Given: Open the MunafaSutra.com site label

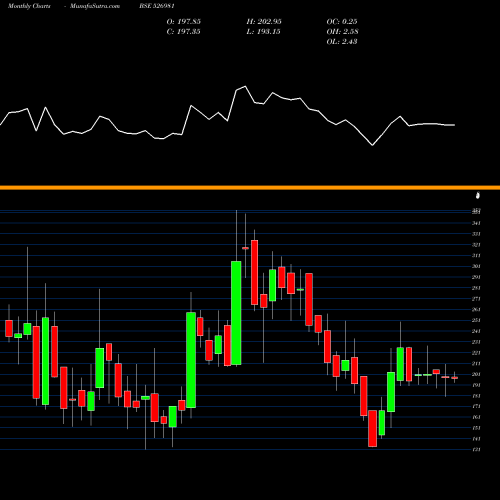Looking at the screenshot, I should pyautogui.click(x=95, y=6).
